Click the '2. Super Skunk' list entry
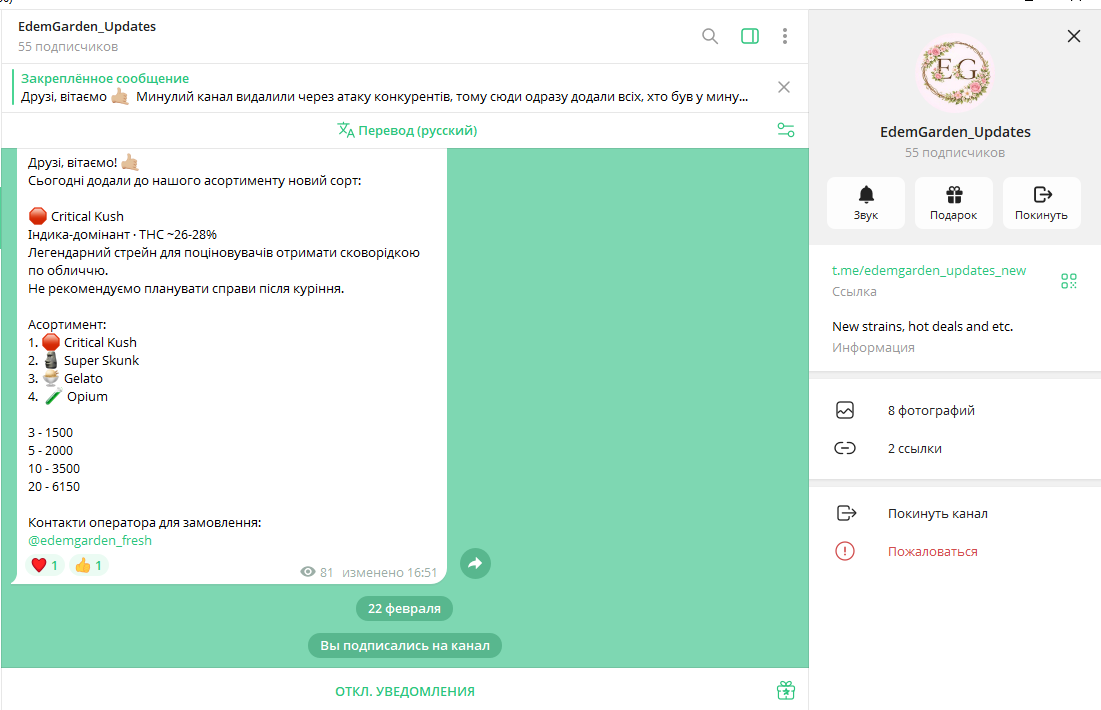The width and height of the screenshot is (1101, 710). [x=84, y=360]
